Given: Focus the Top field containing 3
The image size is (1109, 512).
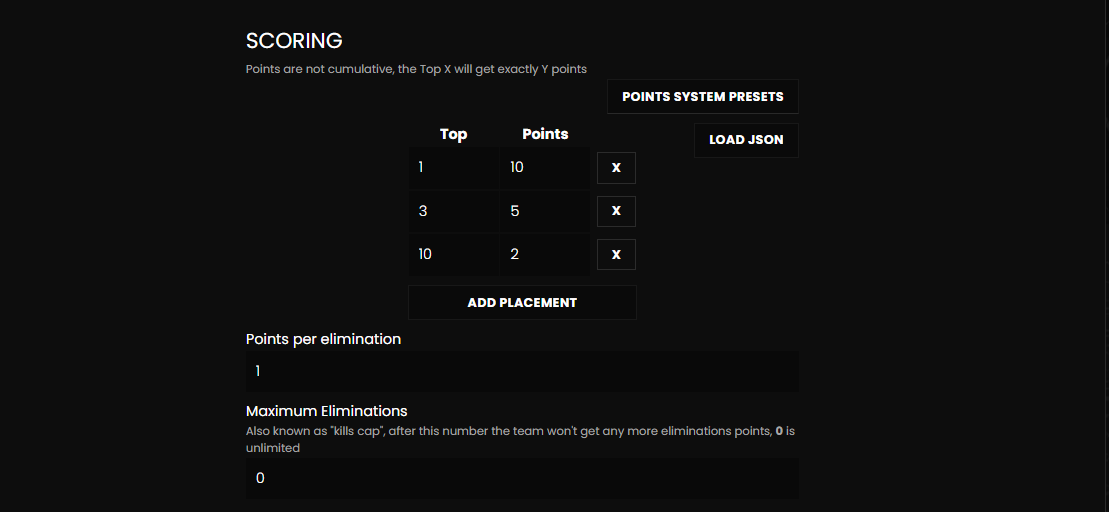Looking at the screenshot, I should pos(453,211).
